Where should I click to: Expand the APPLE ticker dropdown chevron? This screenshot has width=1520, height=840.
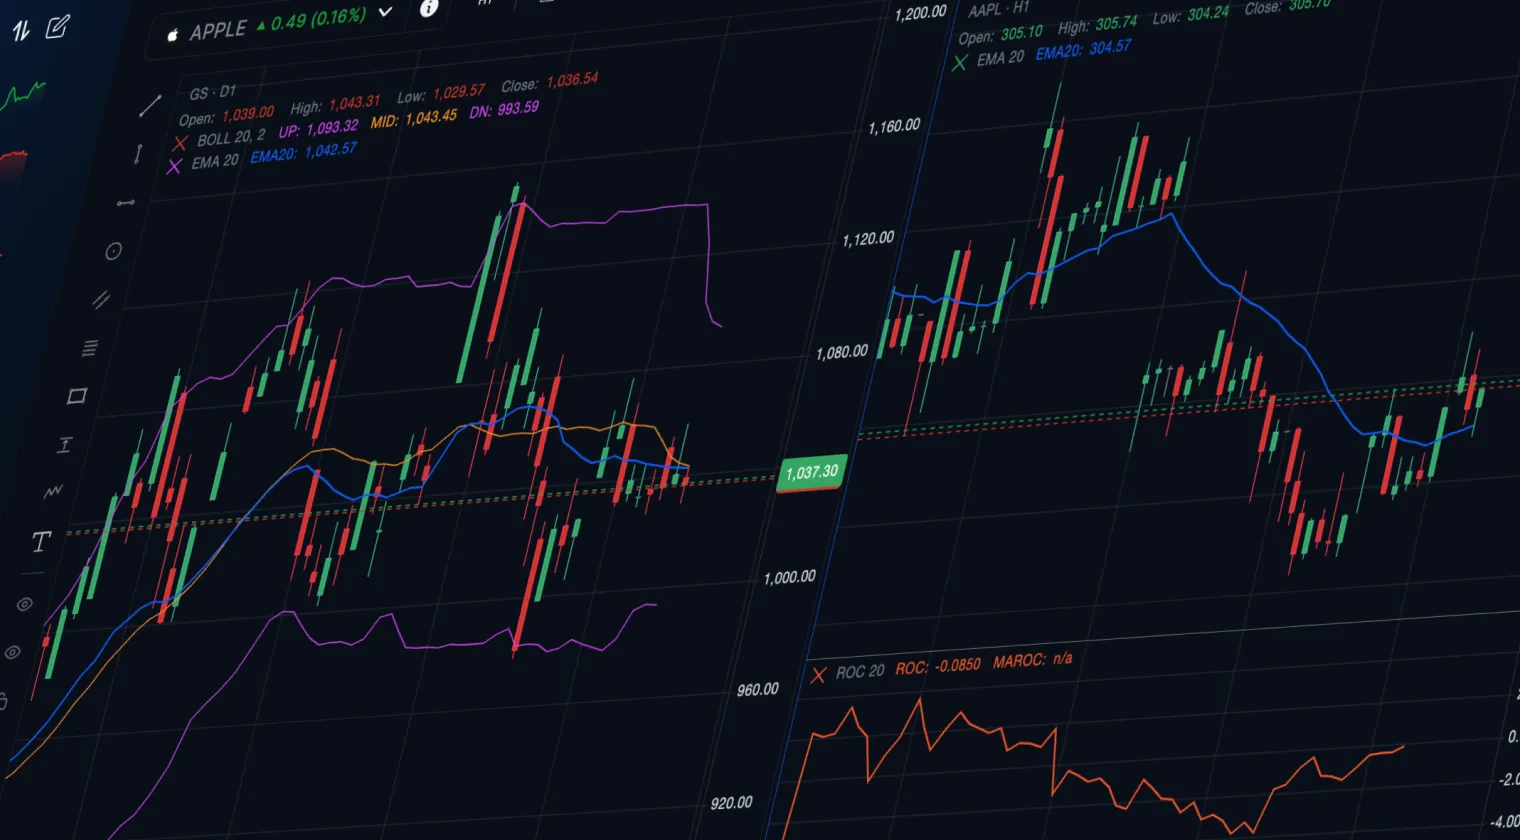386,12
